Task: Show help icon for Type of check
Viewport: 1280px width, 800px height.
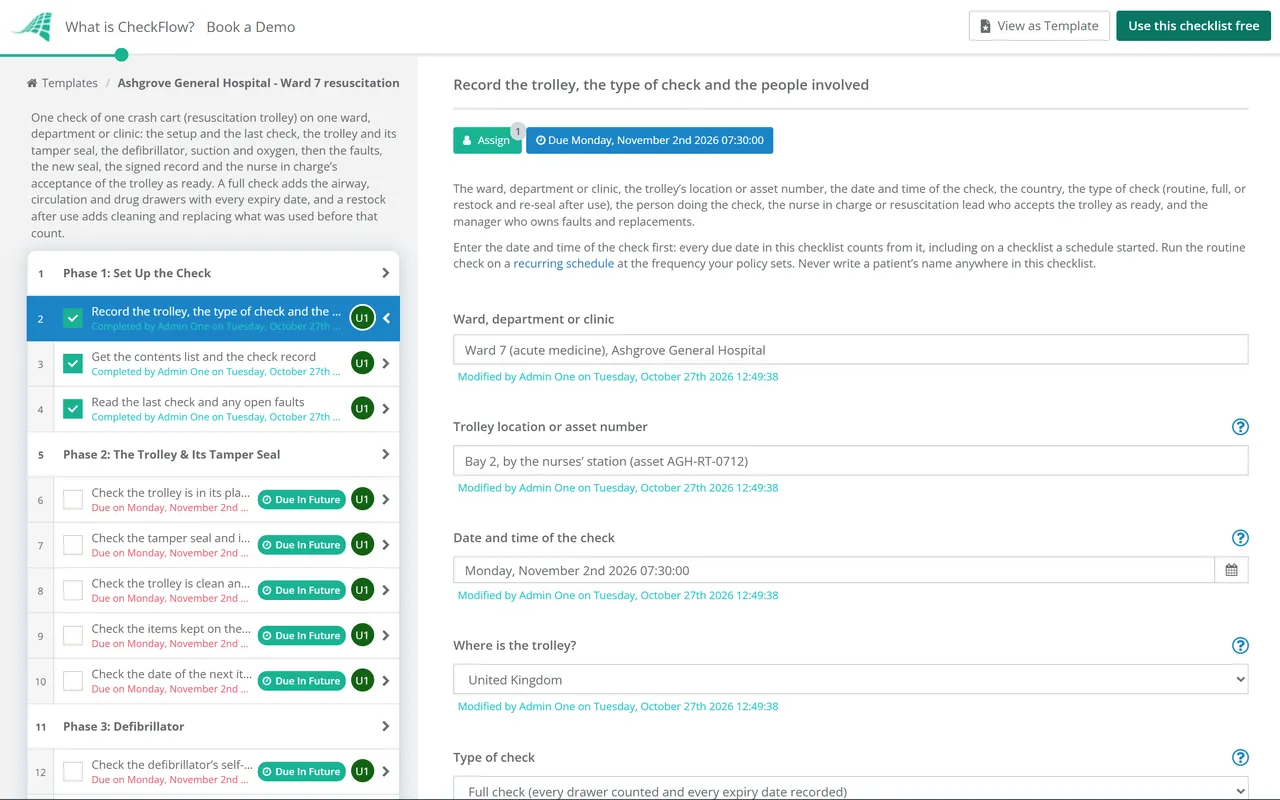Action: coord(1240,758)
